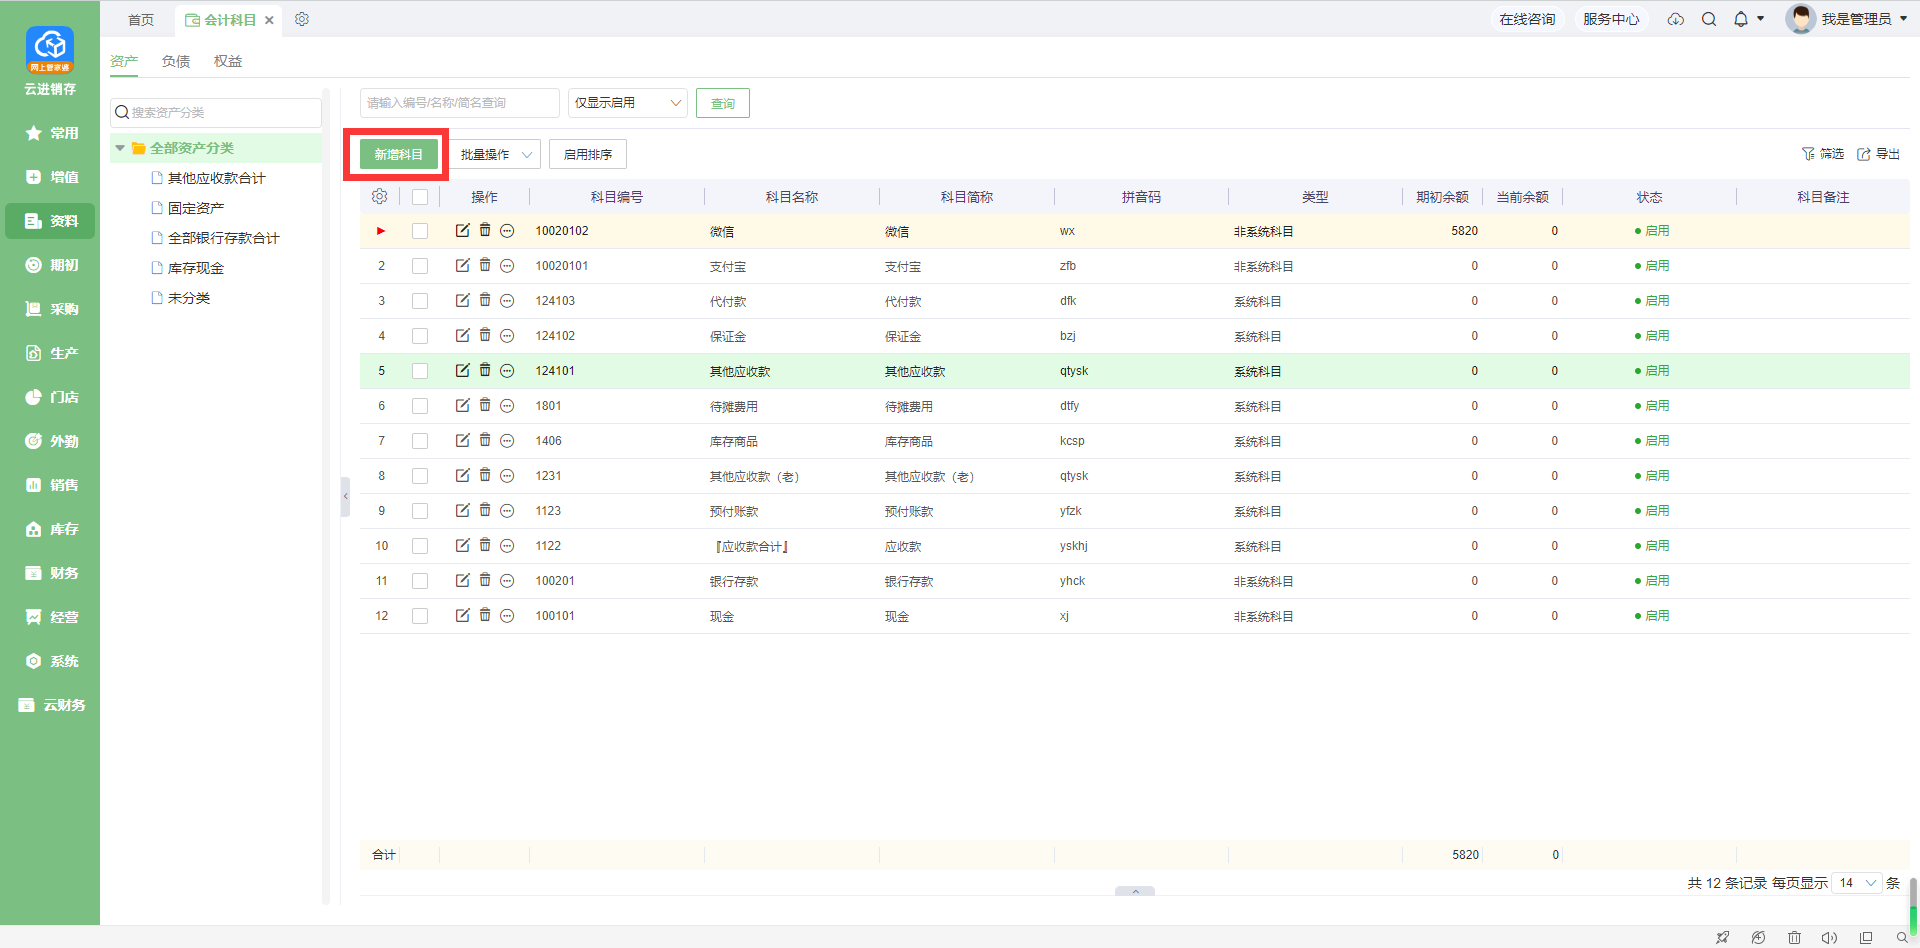Focus the 编号/名称/简名 query field
Screen dimensions: 1920x948
(x=460, y=103)
